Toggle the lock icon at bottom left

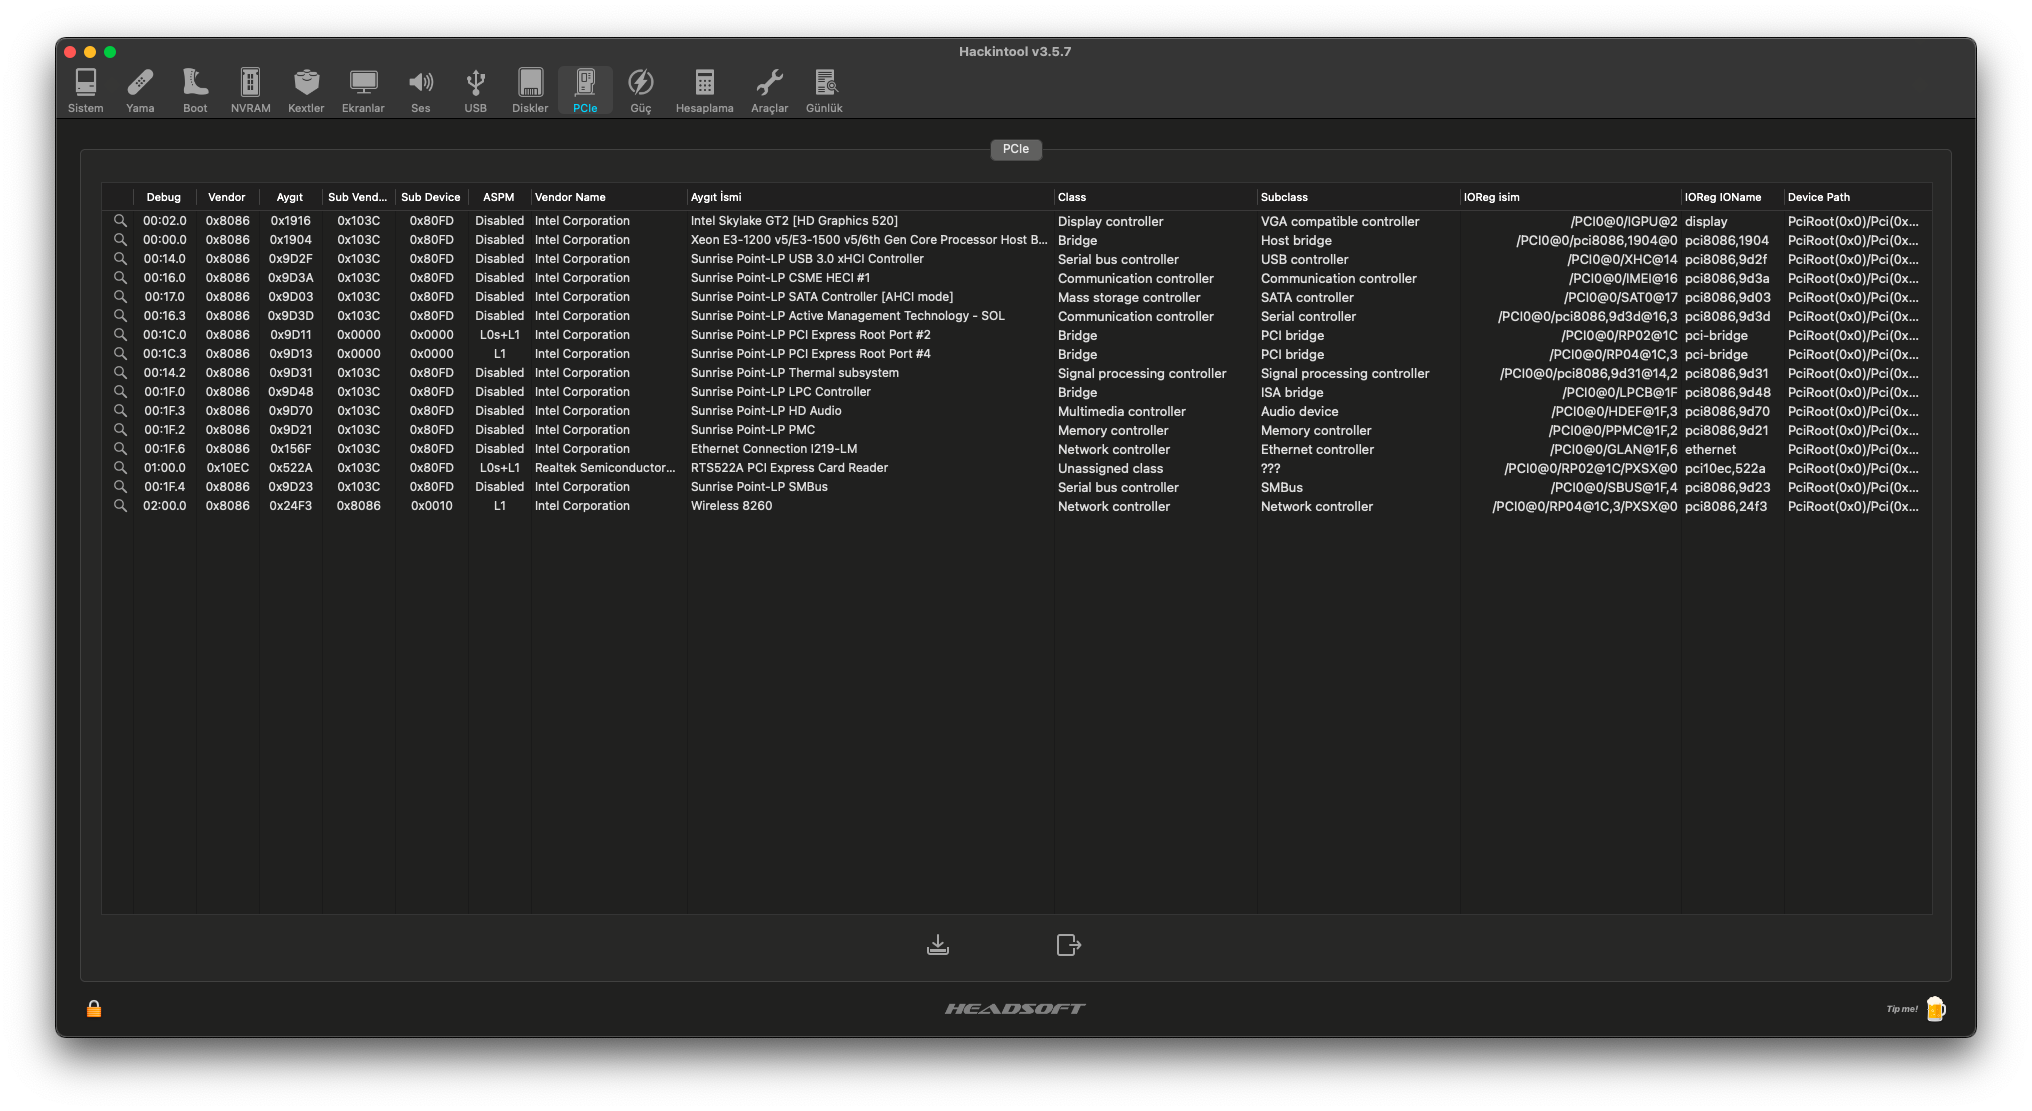93,1009
